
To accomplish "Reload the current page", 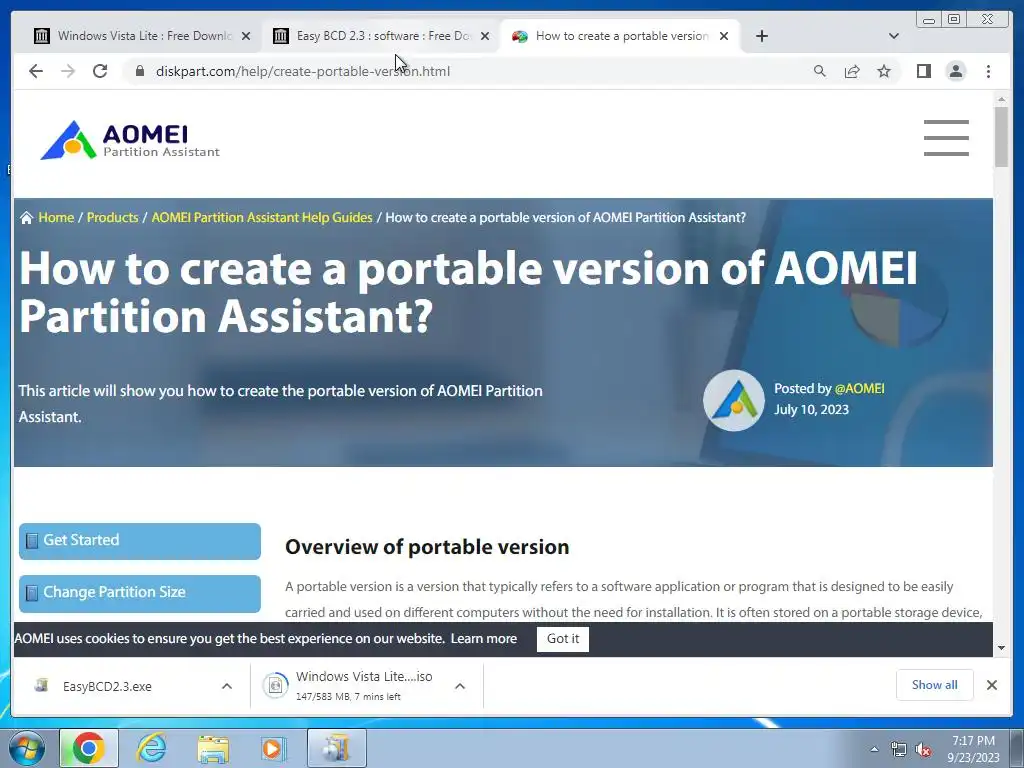I will pos(100,71).
